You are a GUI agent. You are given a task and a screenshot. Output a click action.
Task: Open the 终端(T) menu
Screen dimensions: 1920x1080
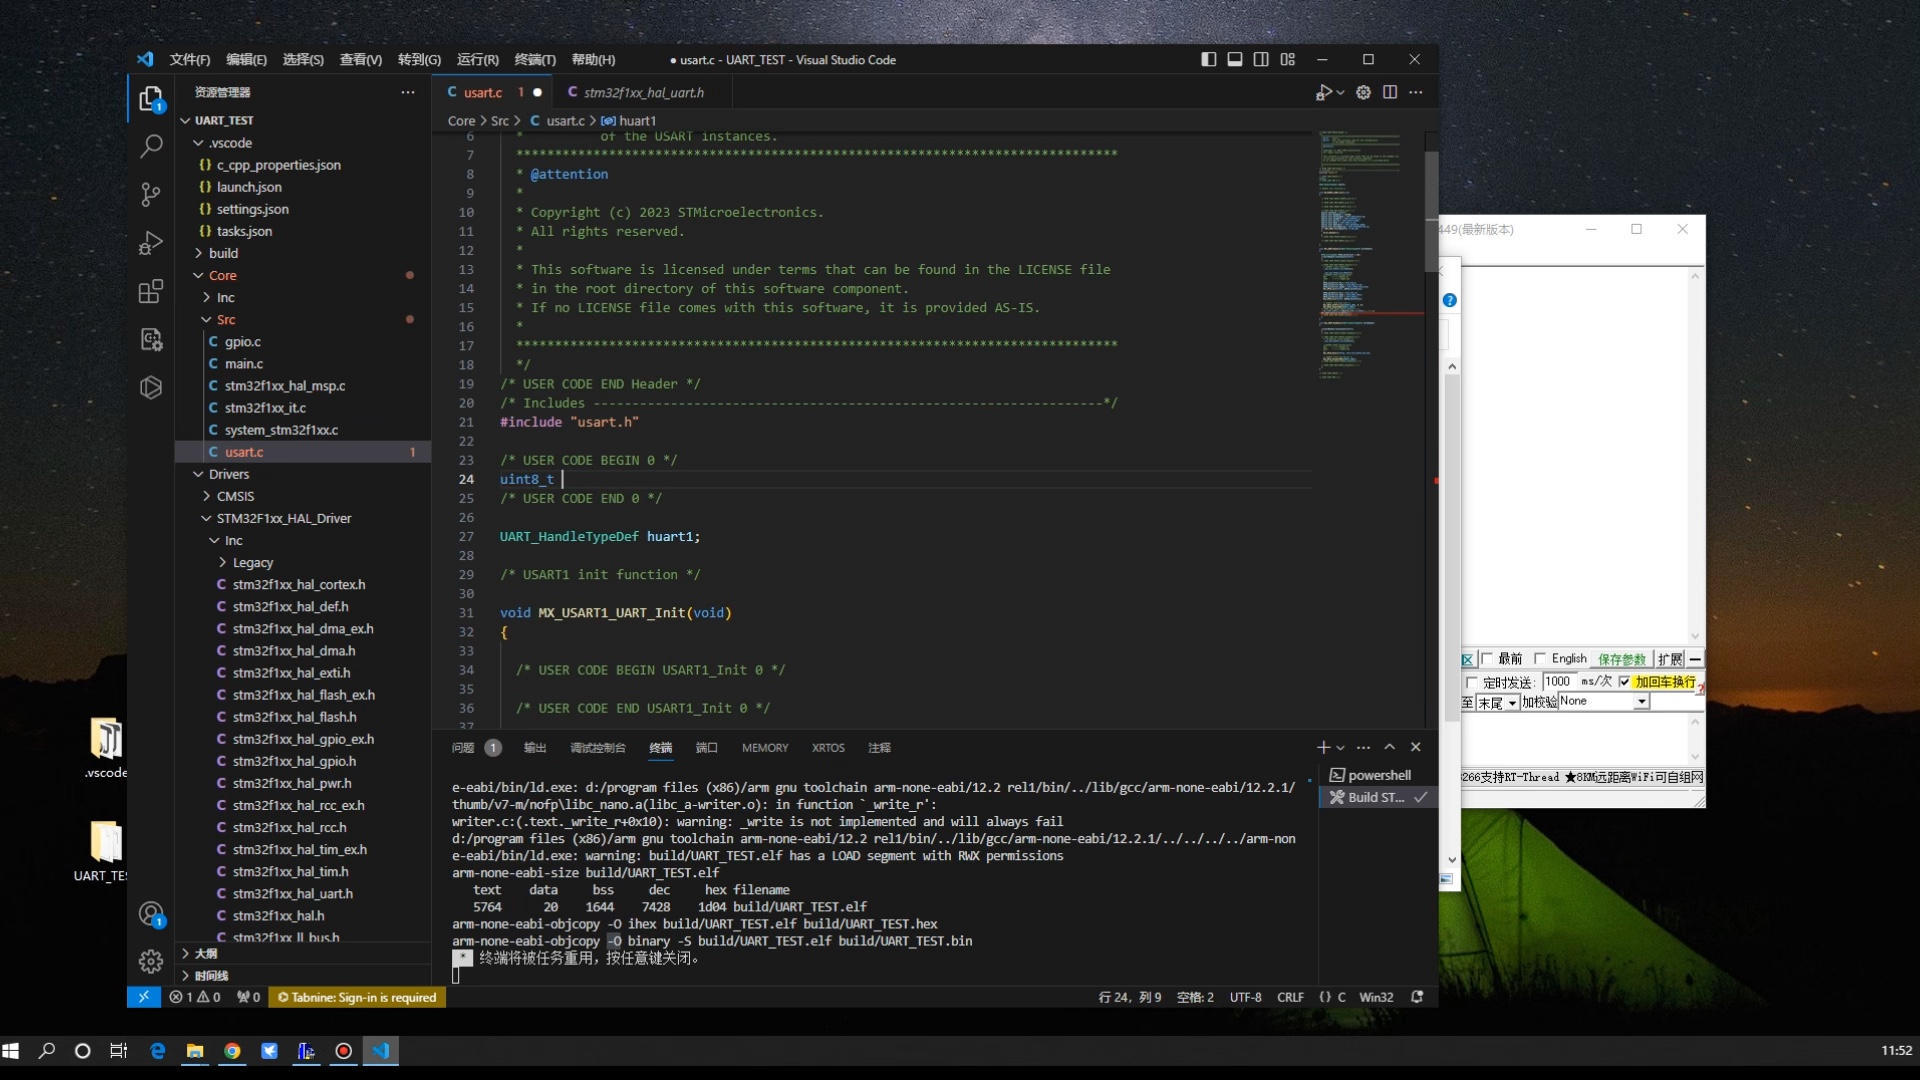click(x=534, y=60)
